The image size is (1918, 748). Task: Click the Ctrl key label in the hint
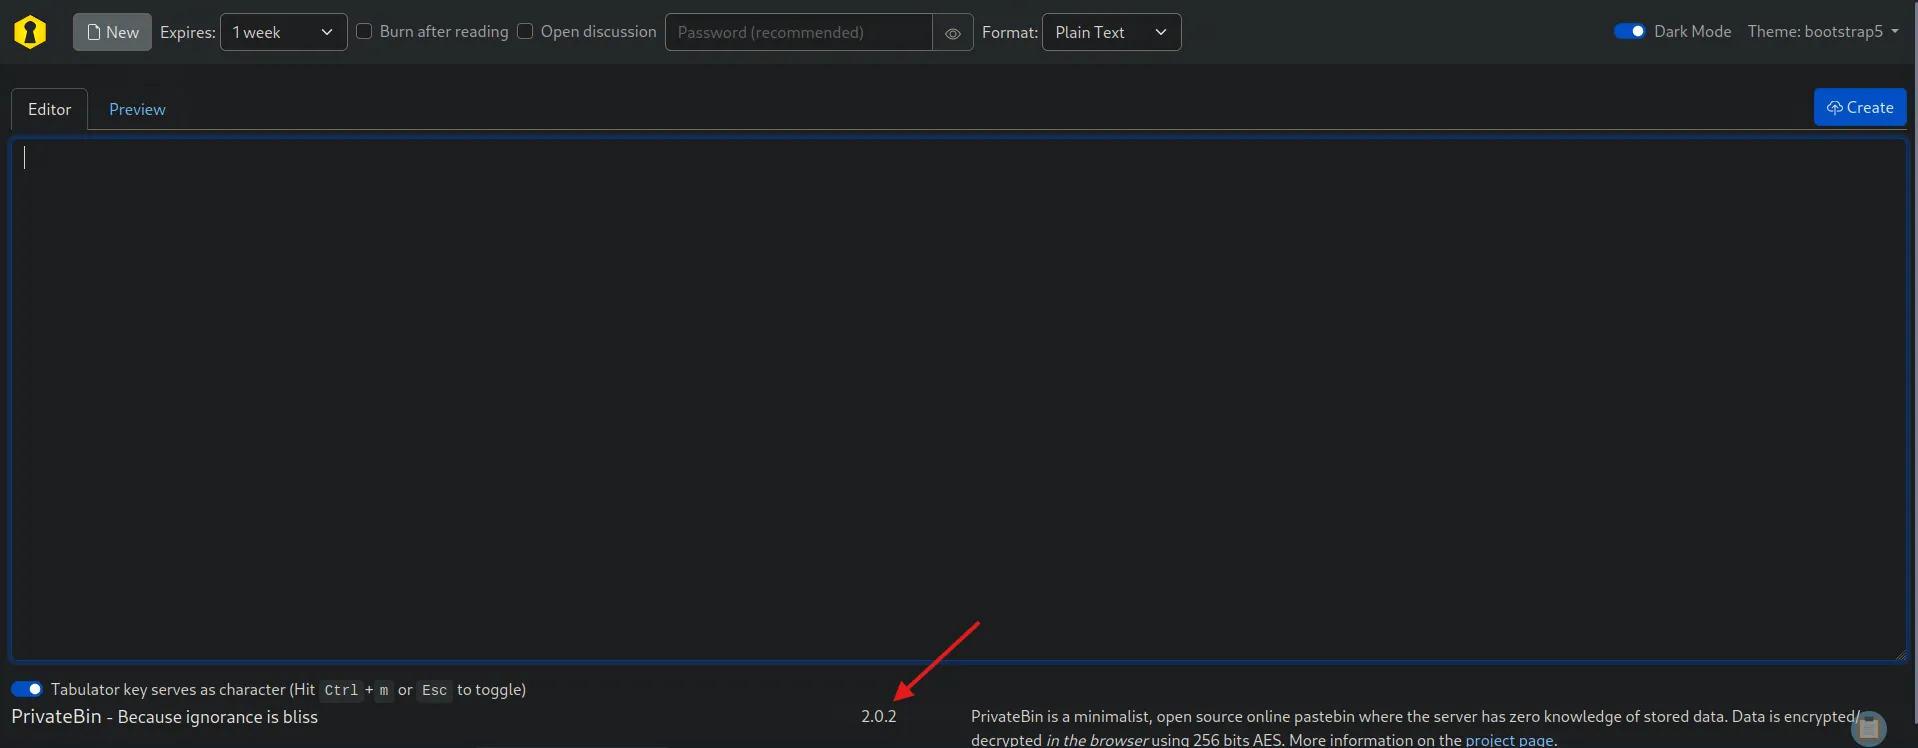341,690
